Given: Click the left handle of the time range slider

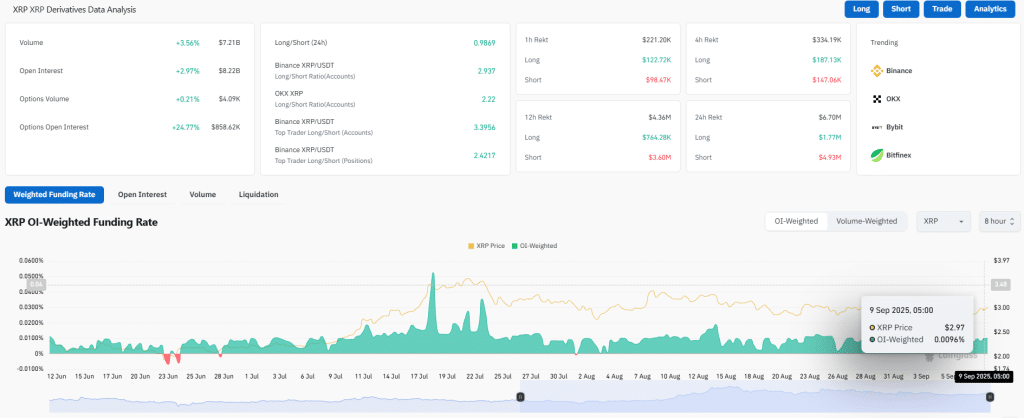Looking at the screenshot, I should pyautogui.click(x=519, y=398).
